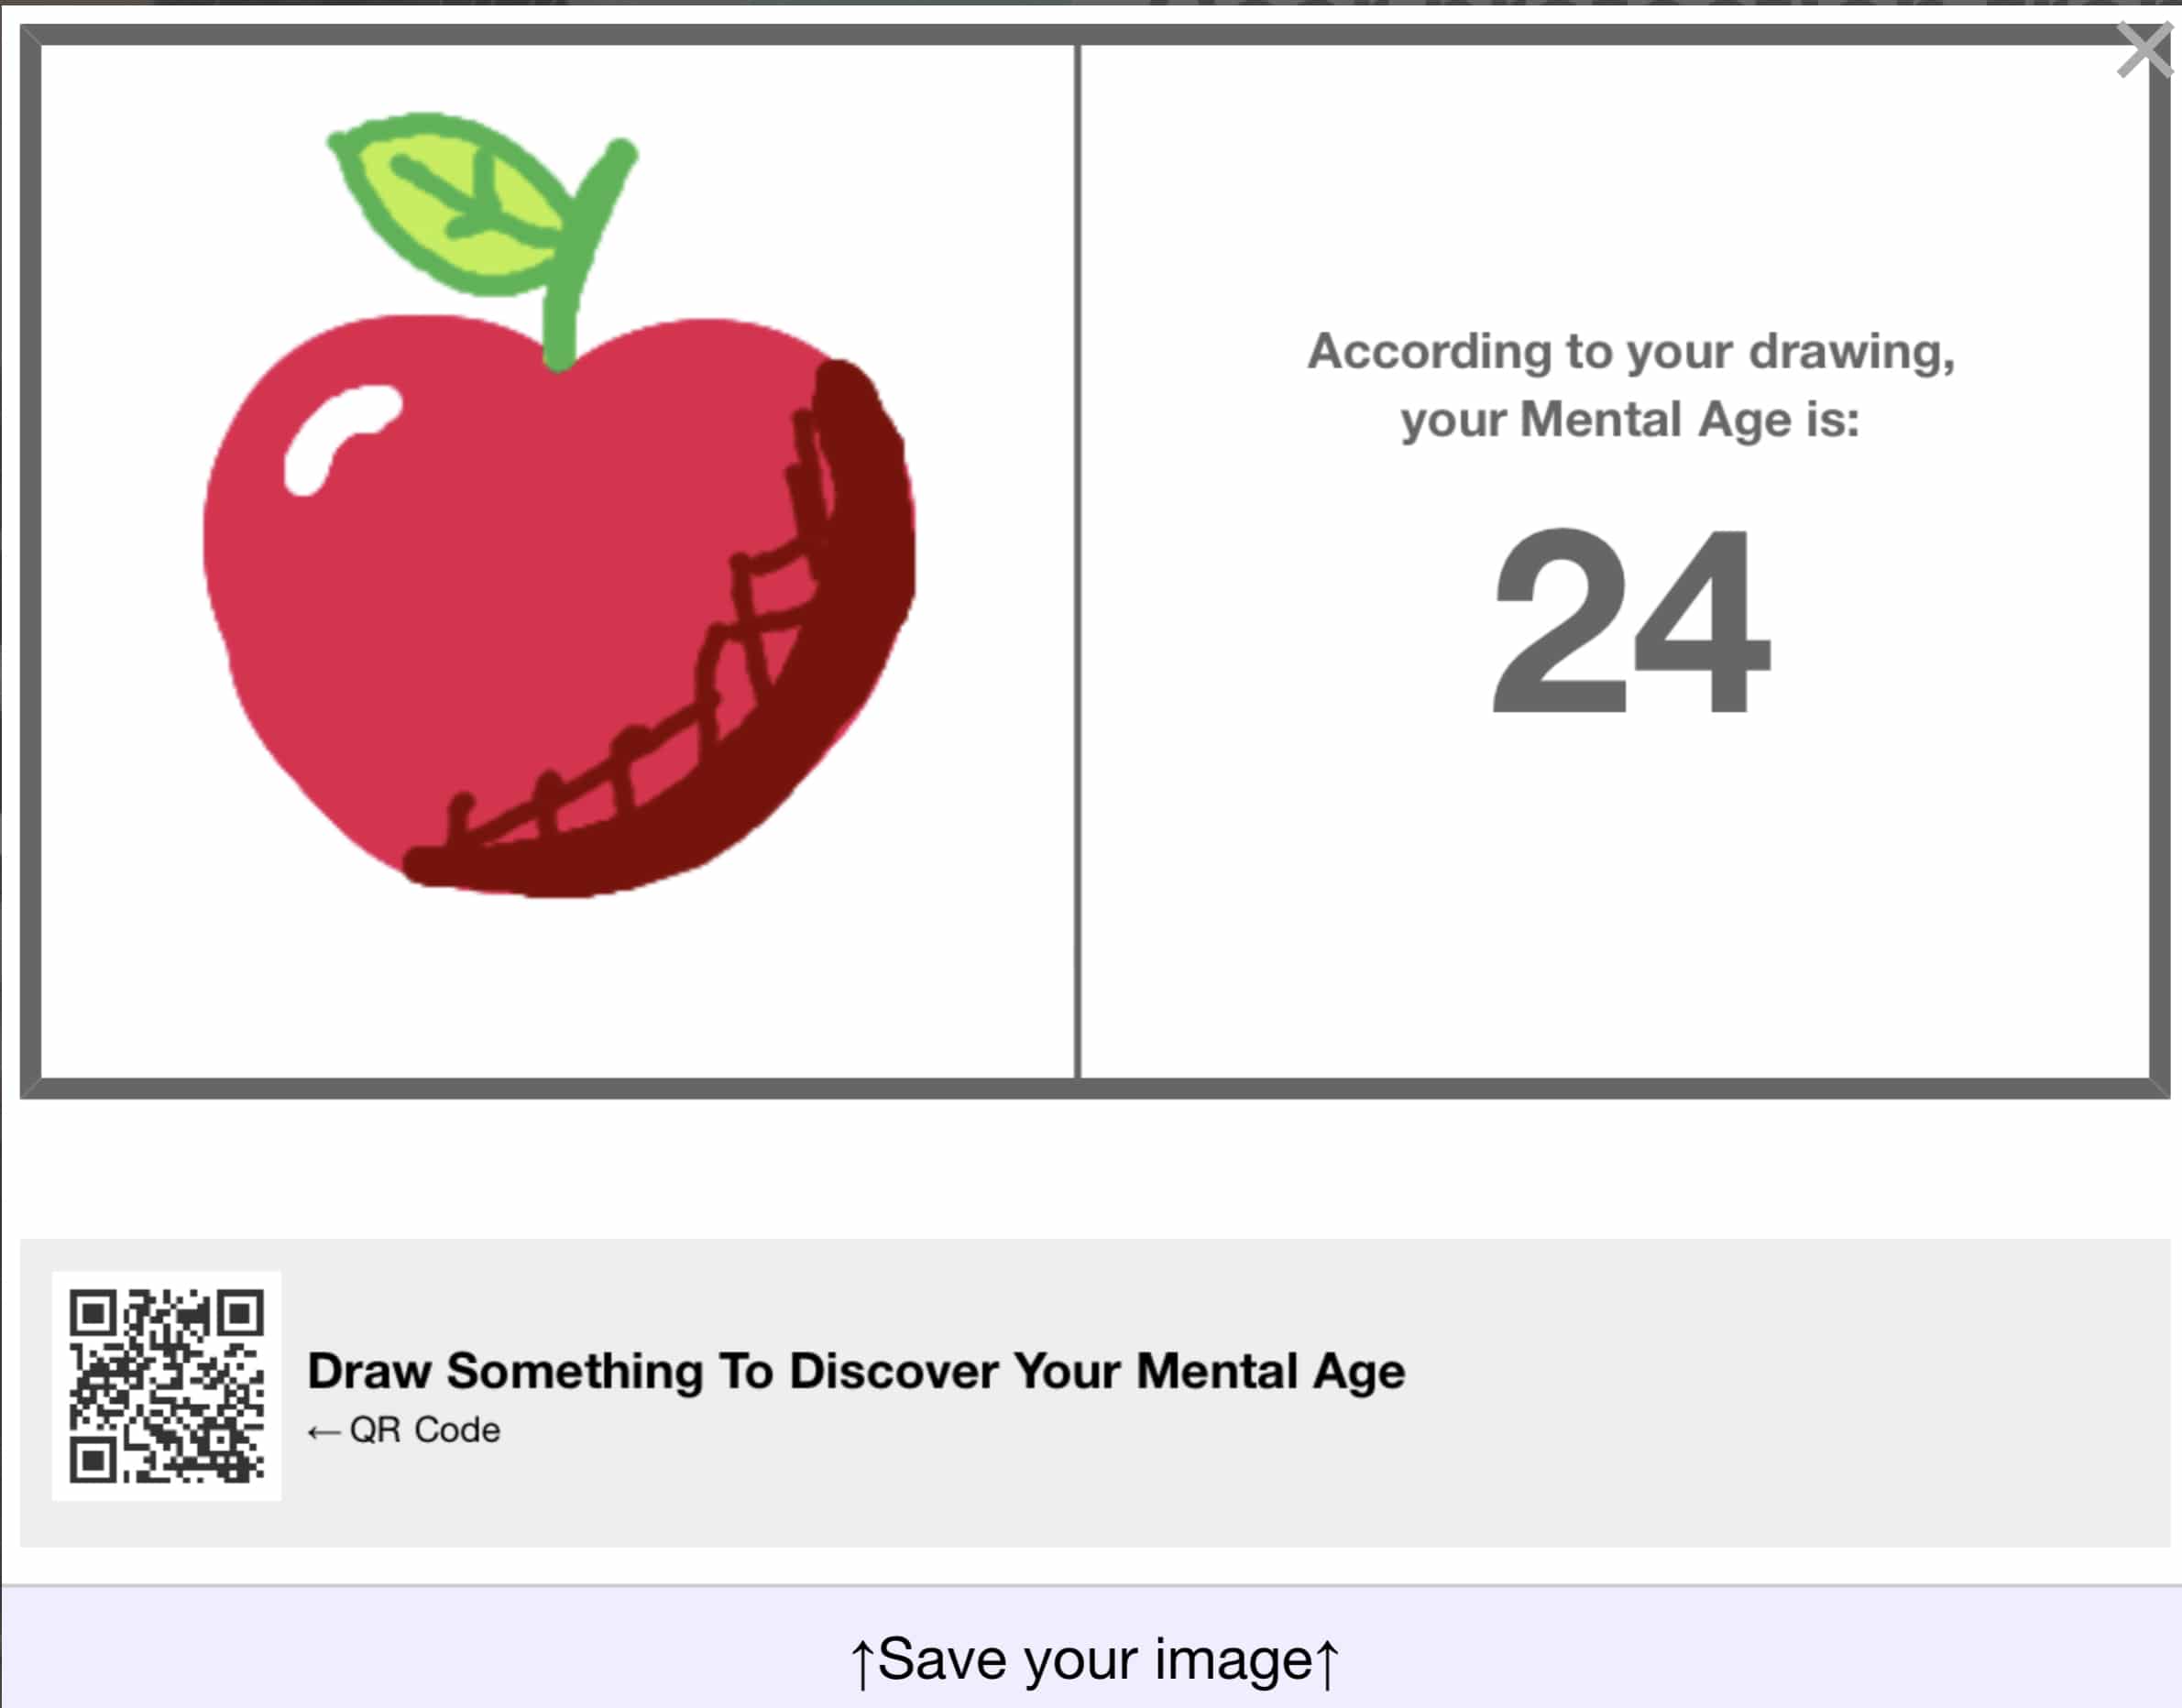Screen dimensions: 2182x1708
Task: Click the up arrow left of 'Save your image'
Action: (862, 1663)
